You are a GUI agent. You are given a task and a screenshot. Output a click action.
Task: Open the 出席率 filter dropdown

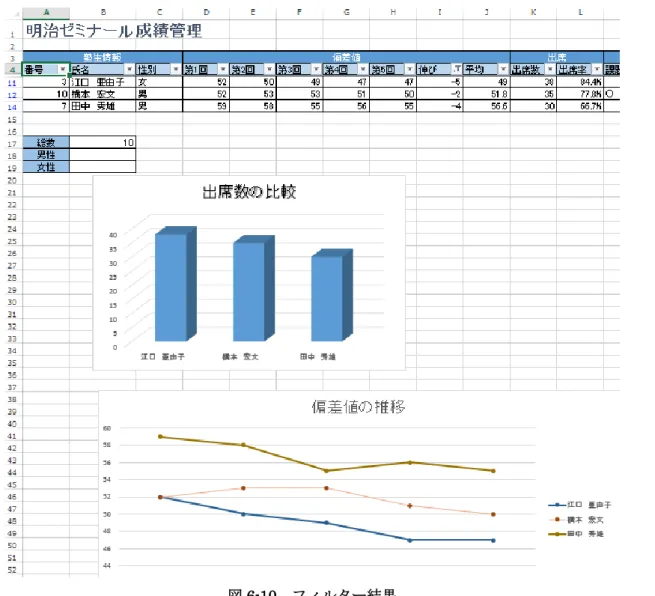click(597, 69)
